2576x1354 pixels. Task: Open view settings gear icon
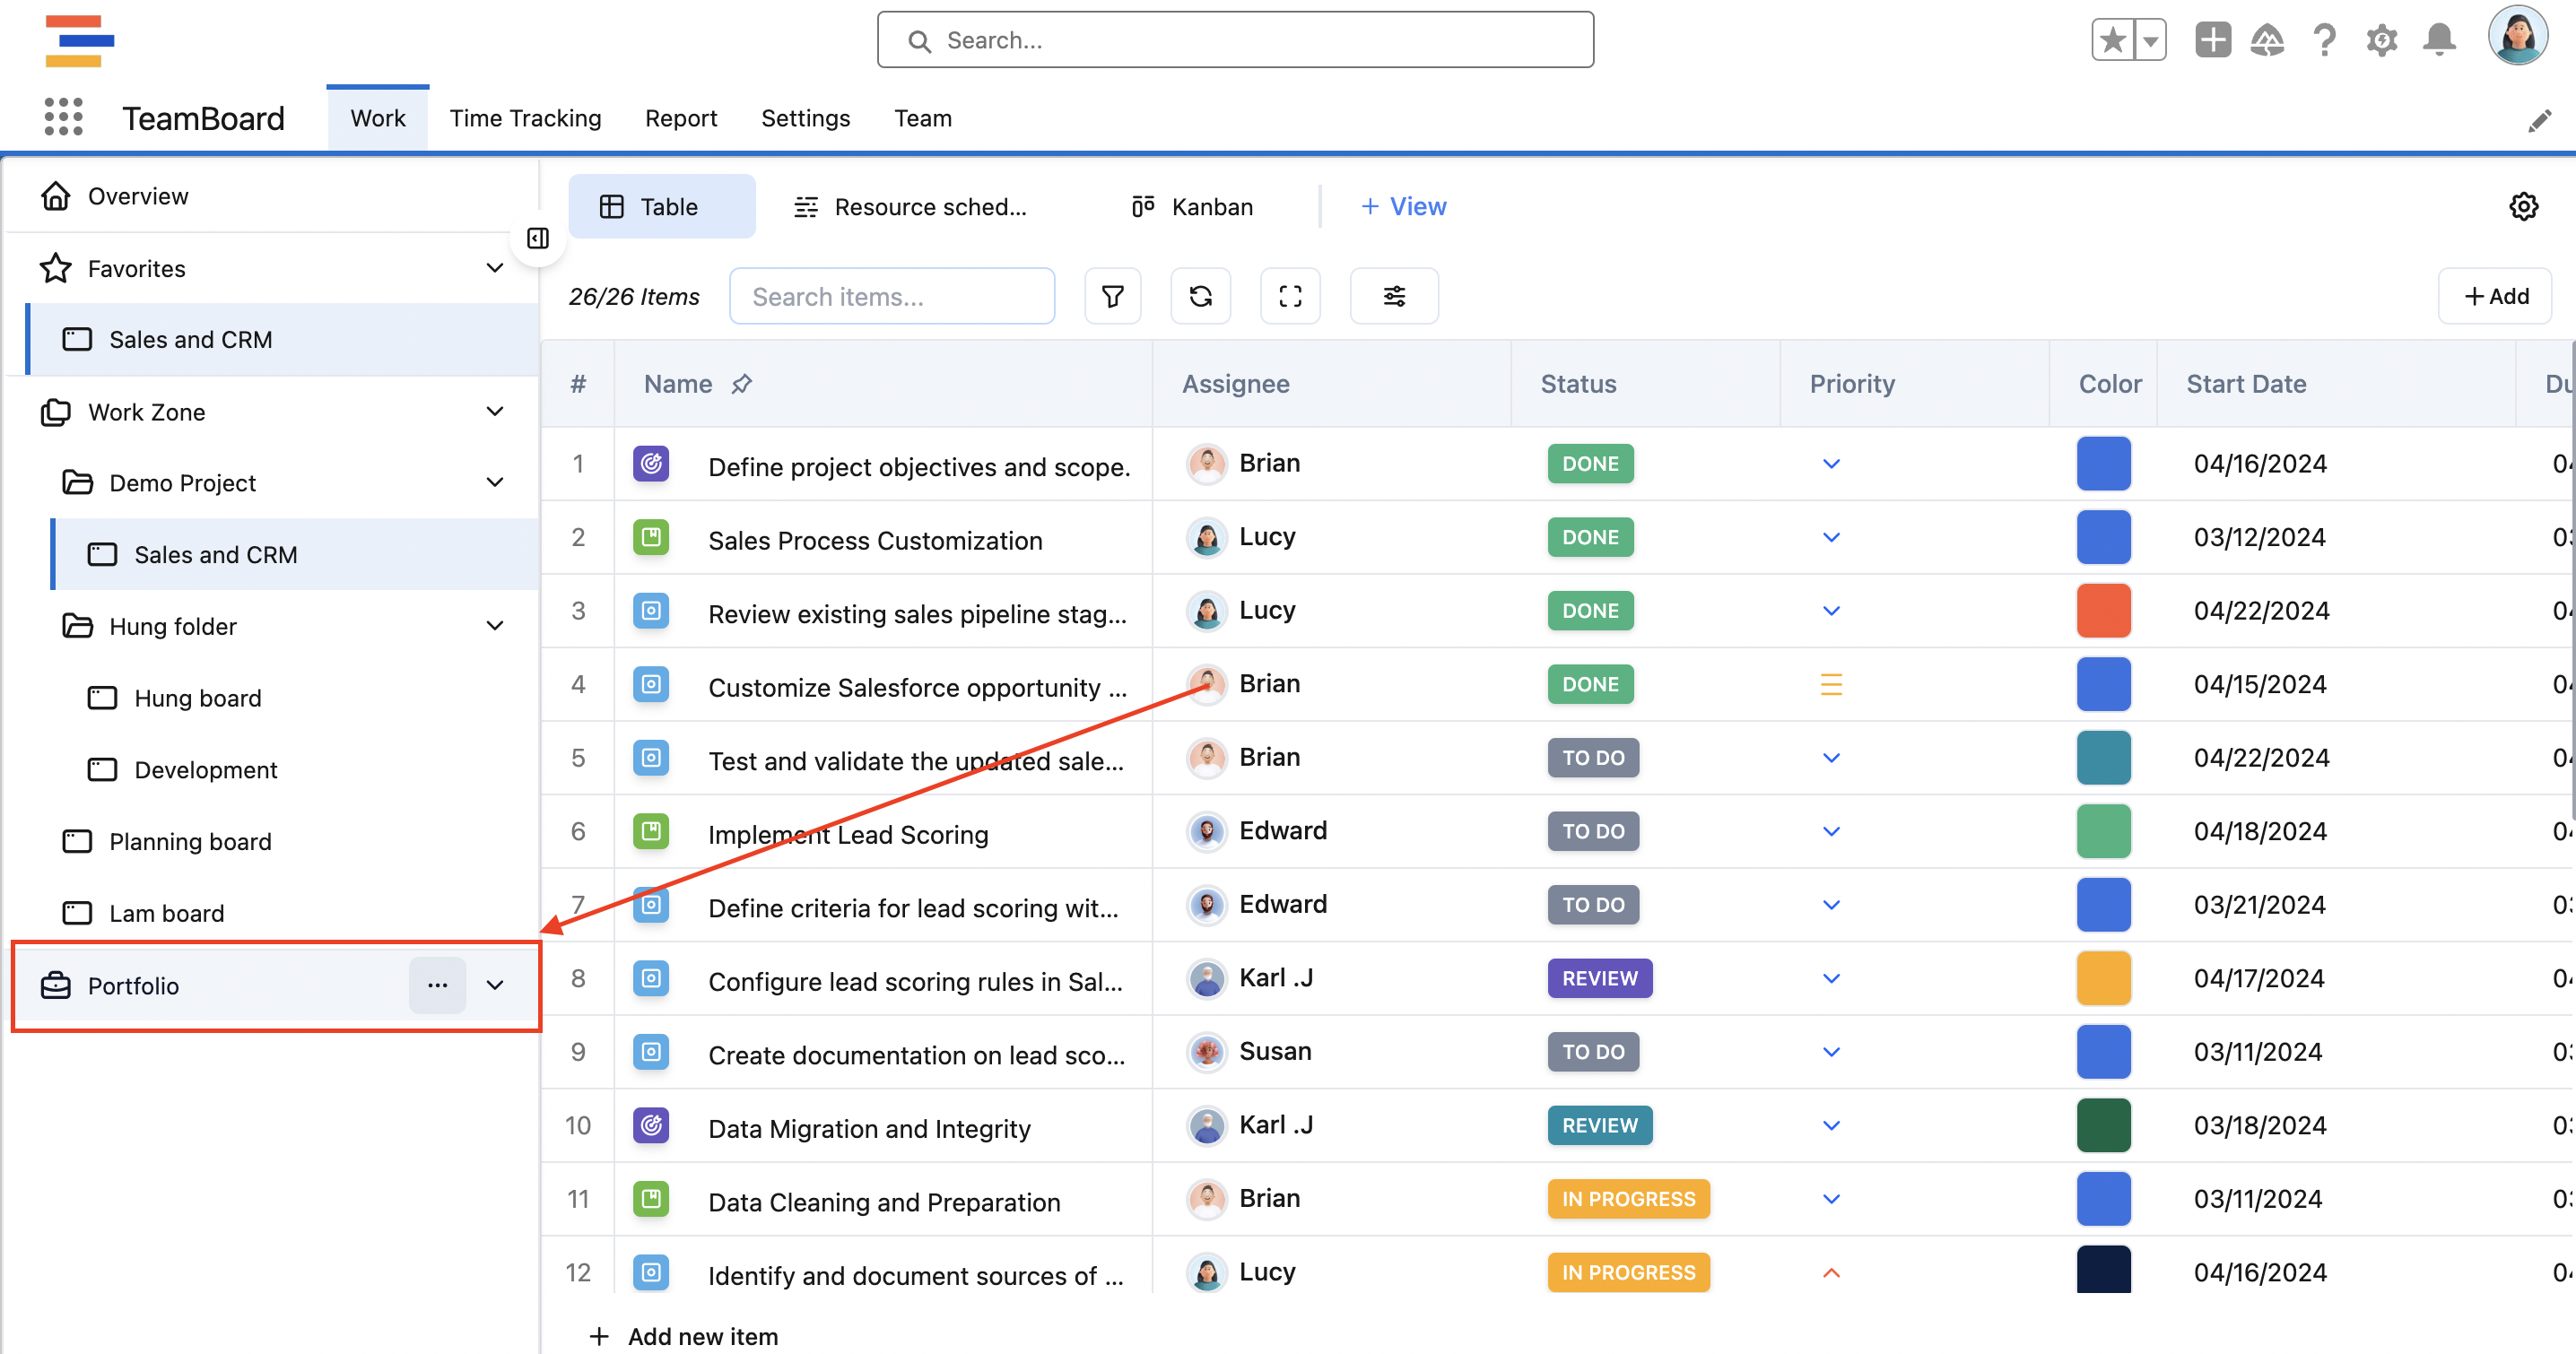point(2523,207)
